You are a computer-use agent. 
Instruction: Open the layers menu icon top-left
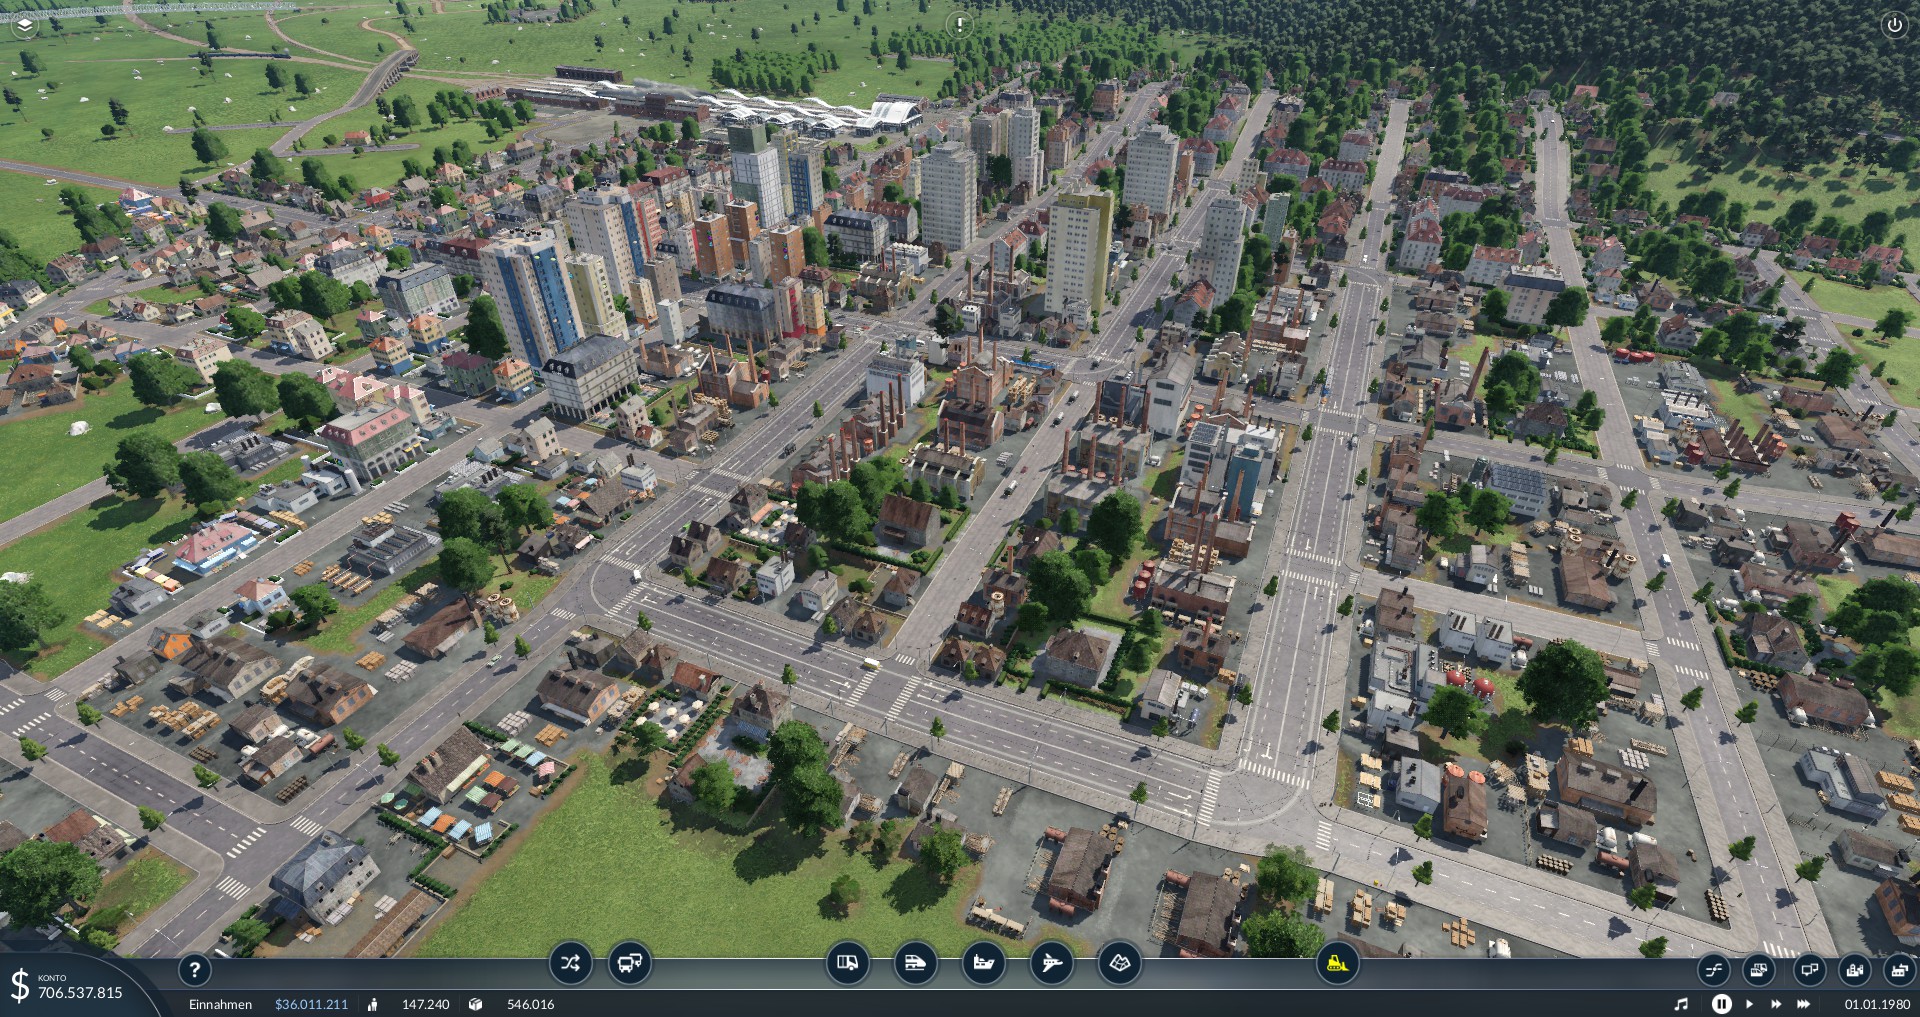(x=25, y=25)
